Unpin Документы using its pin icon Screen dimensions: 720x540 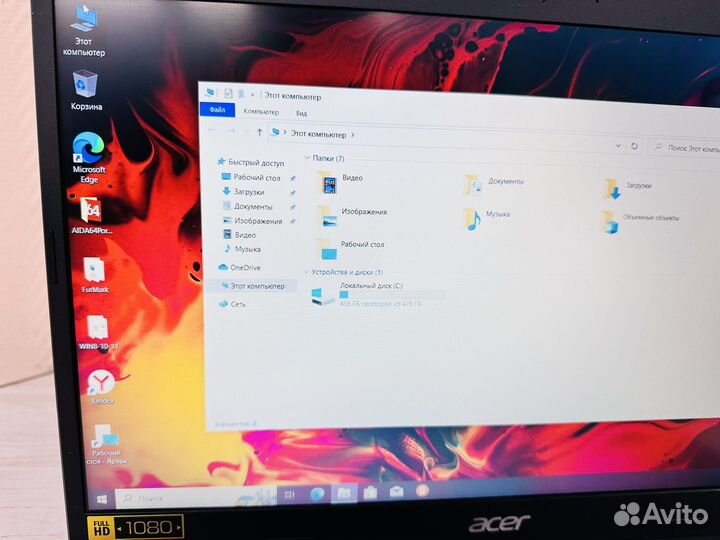pos(292,207)
